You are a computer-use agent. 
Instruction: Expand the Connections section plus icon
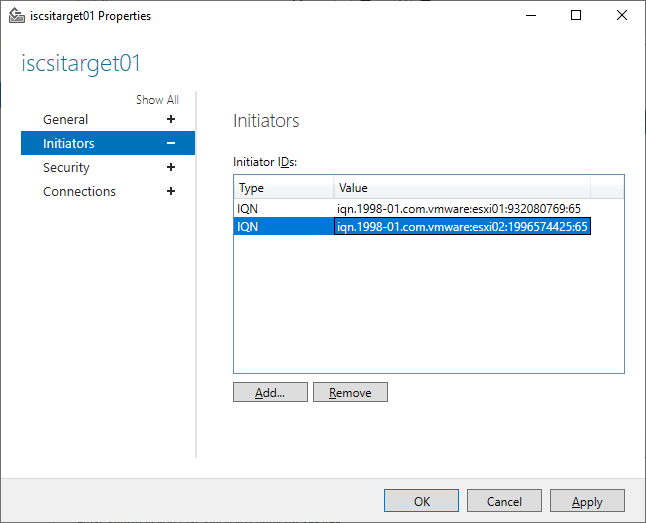pos(171,191)
